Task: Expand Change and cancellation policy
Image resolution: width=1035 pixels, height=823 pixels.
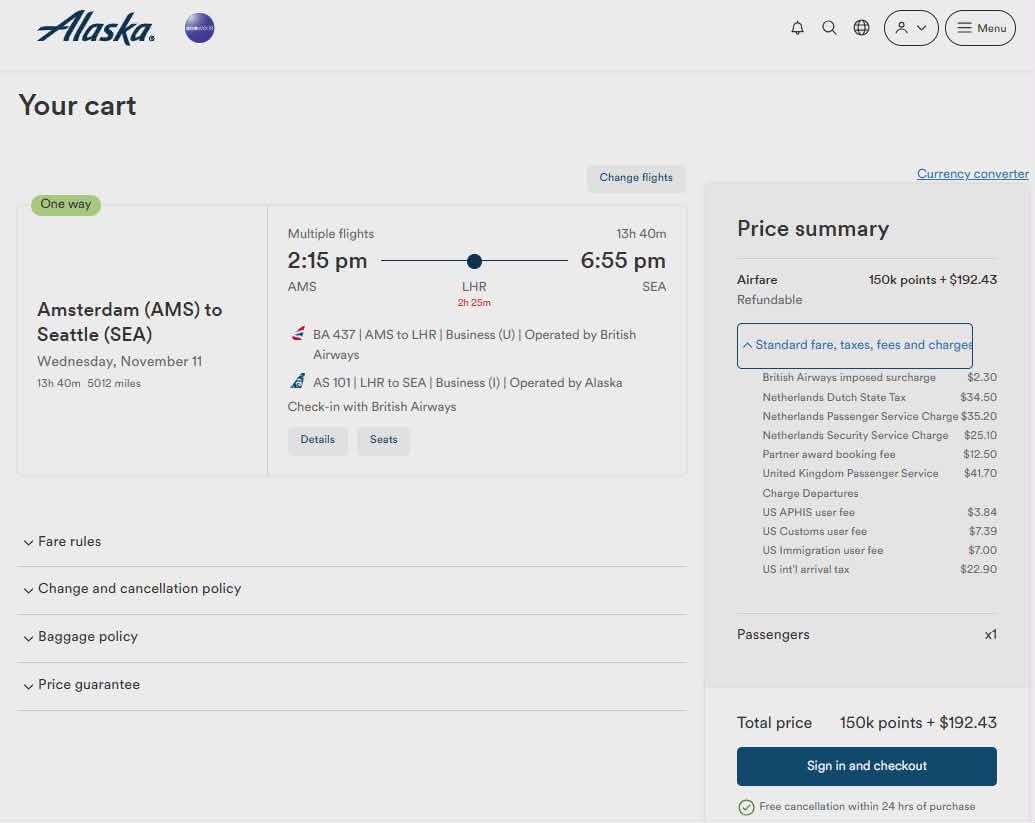Action: 140,589
